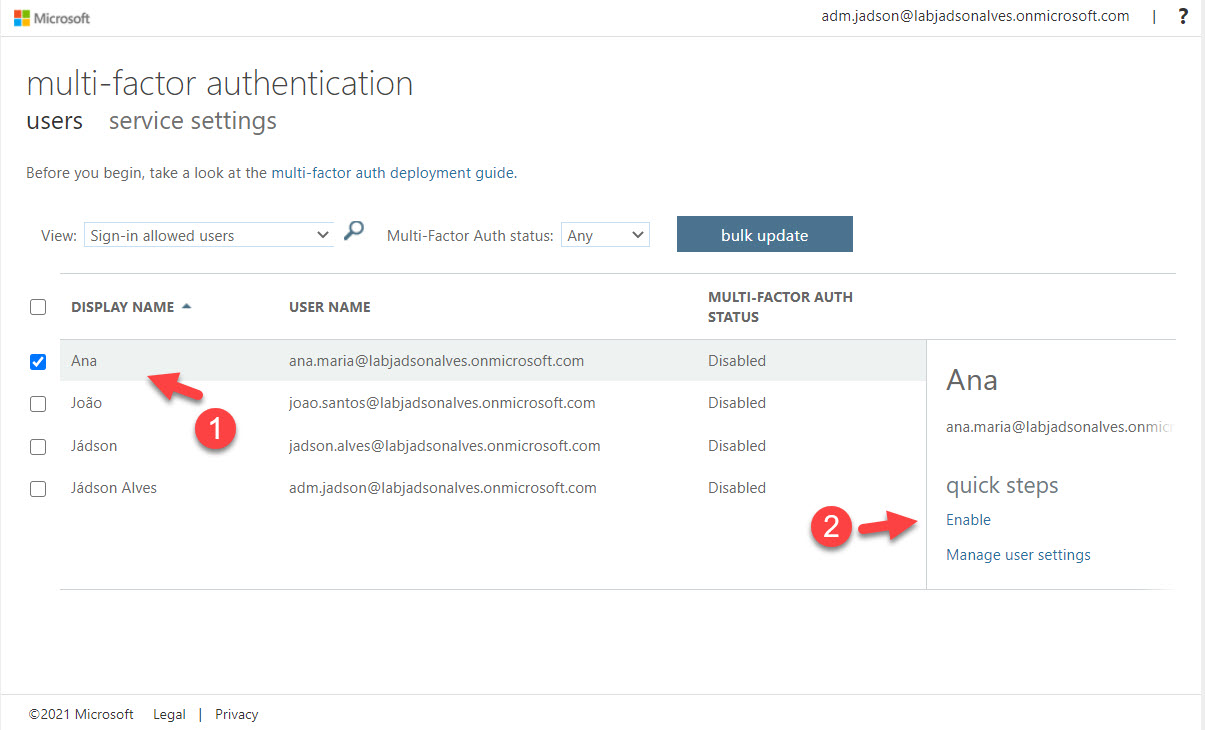The image size is (1205, 730).
Task: Click the Display Name sort arrow
Action: pyautogui.click(x=186, y=307)
